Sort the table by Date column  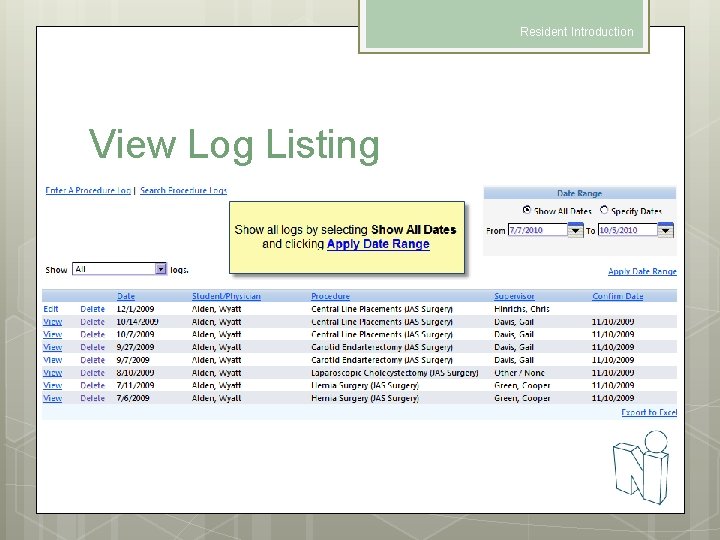(x=126, y=296)
